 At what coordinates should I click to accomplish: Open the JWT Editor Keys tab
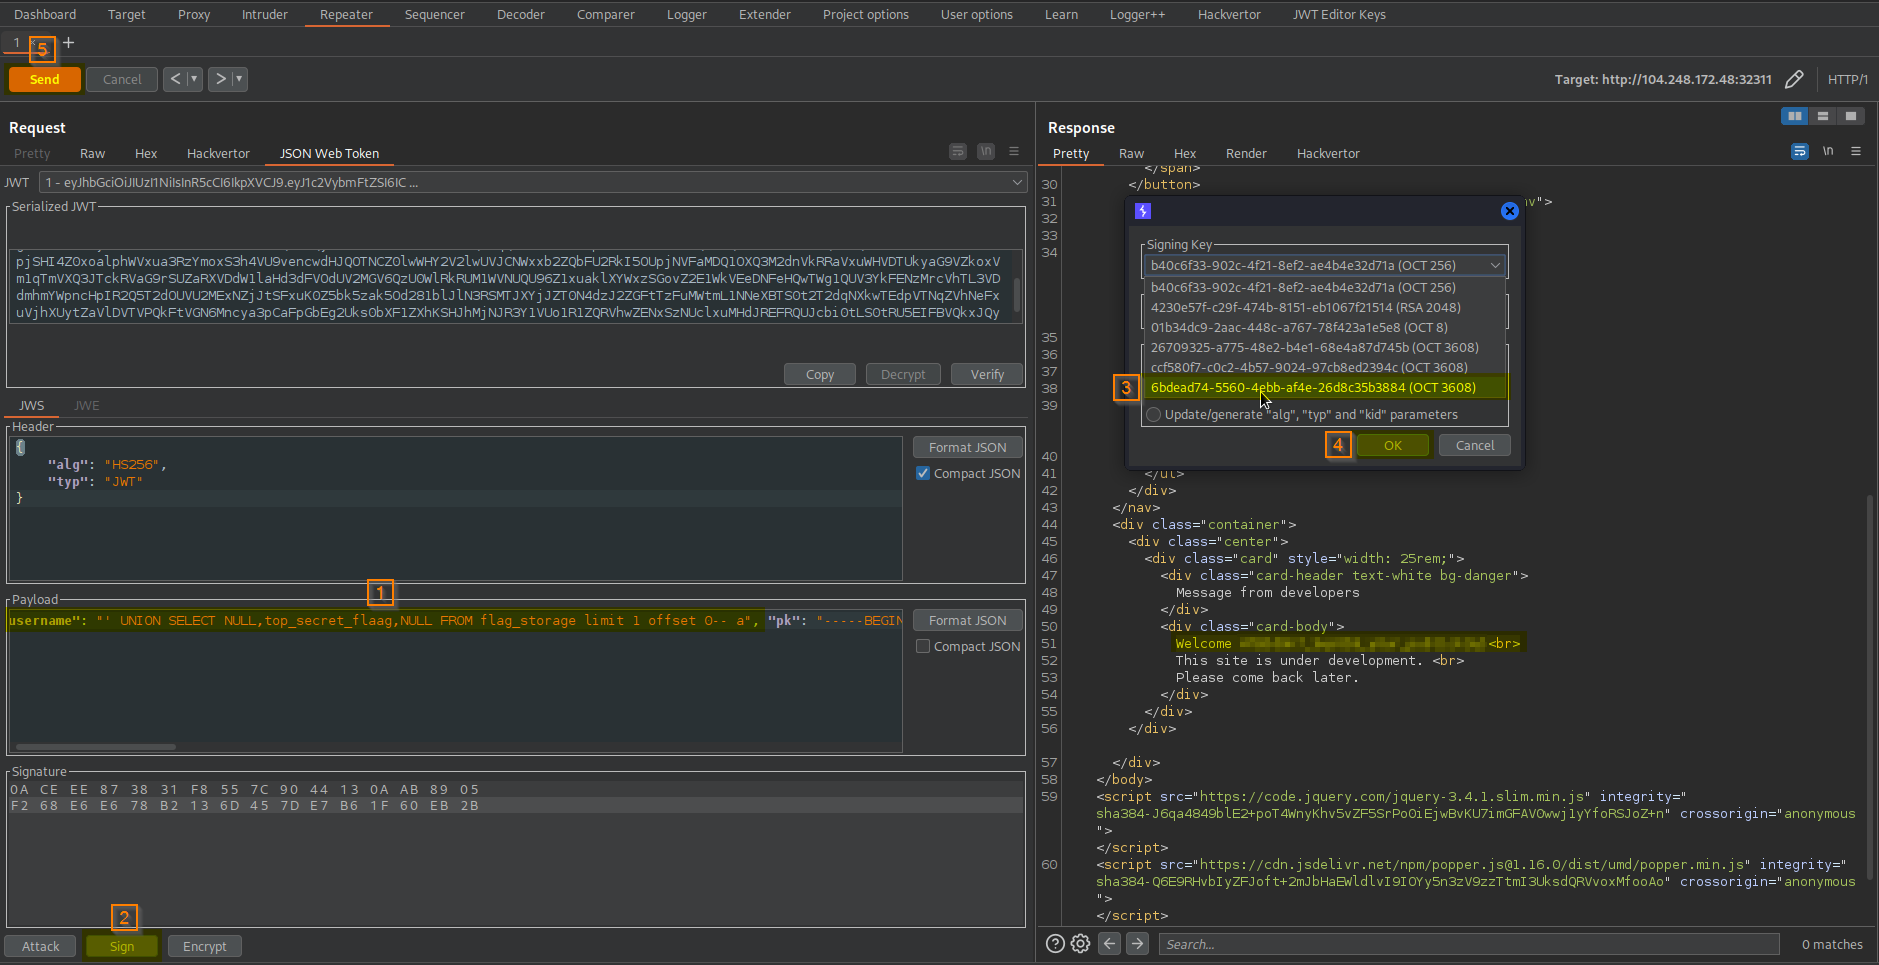pos(1339,14)
